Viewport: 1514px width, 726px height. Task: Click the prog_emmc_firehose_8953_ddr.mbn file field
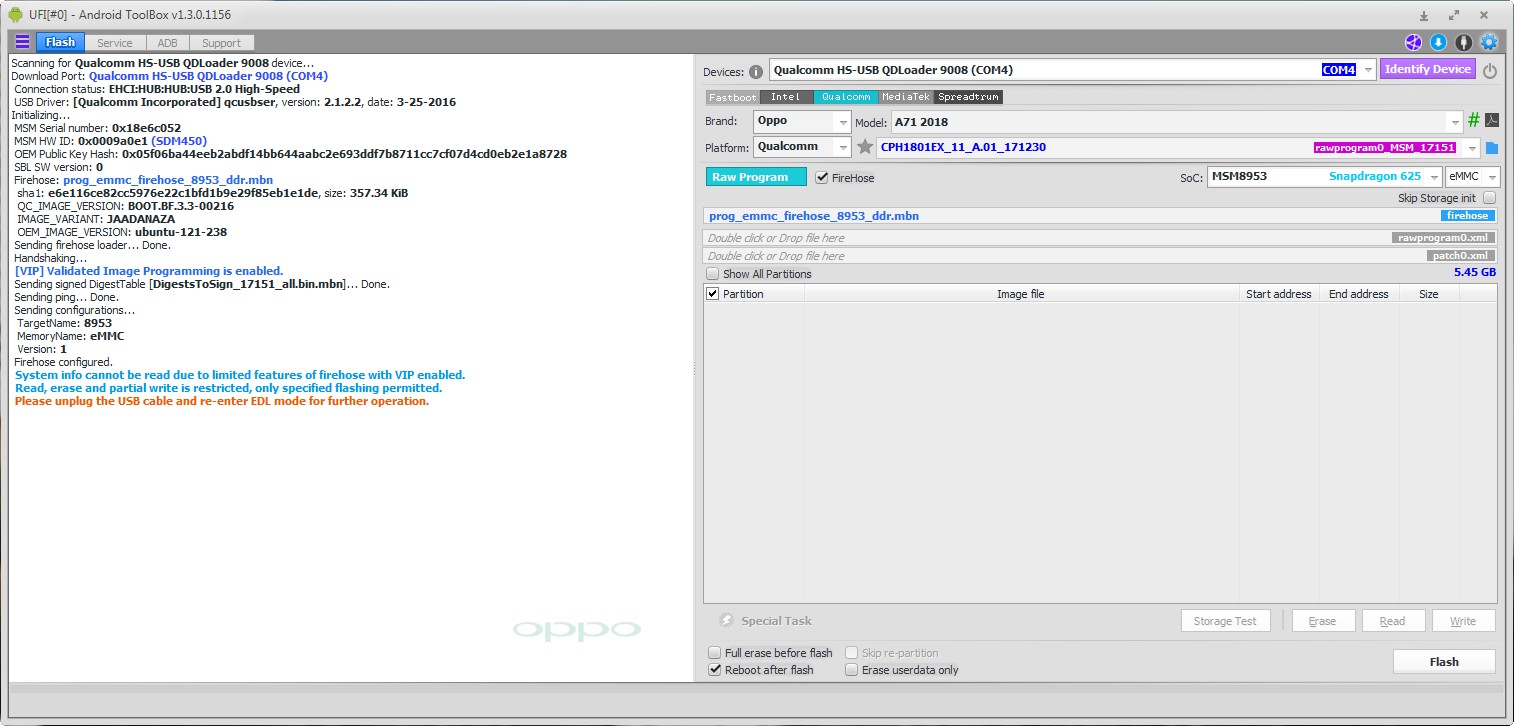(x=1100, y=216)
